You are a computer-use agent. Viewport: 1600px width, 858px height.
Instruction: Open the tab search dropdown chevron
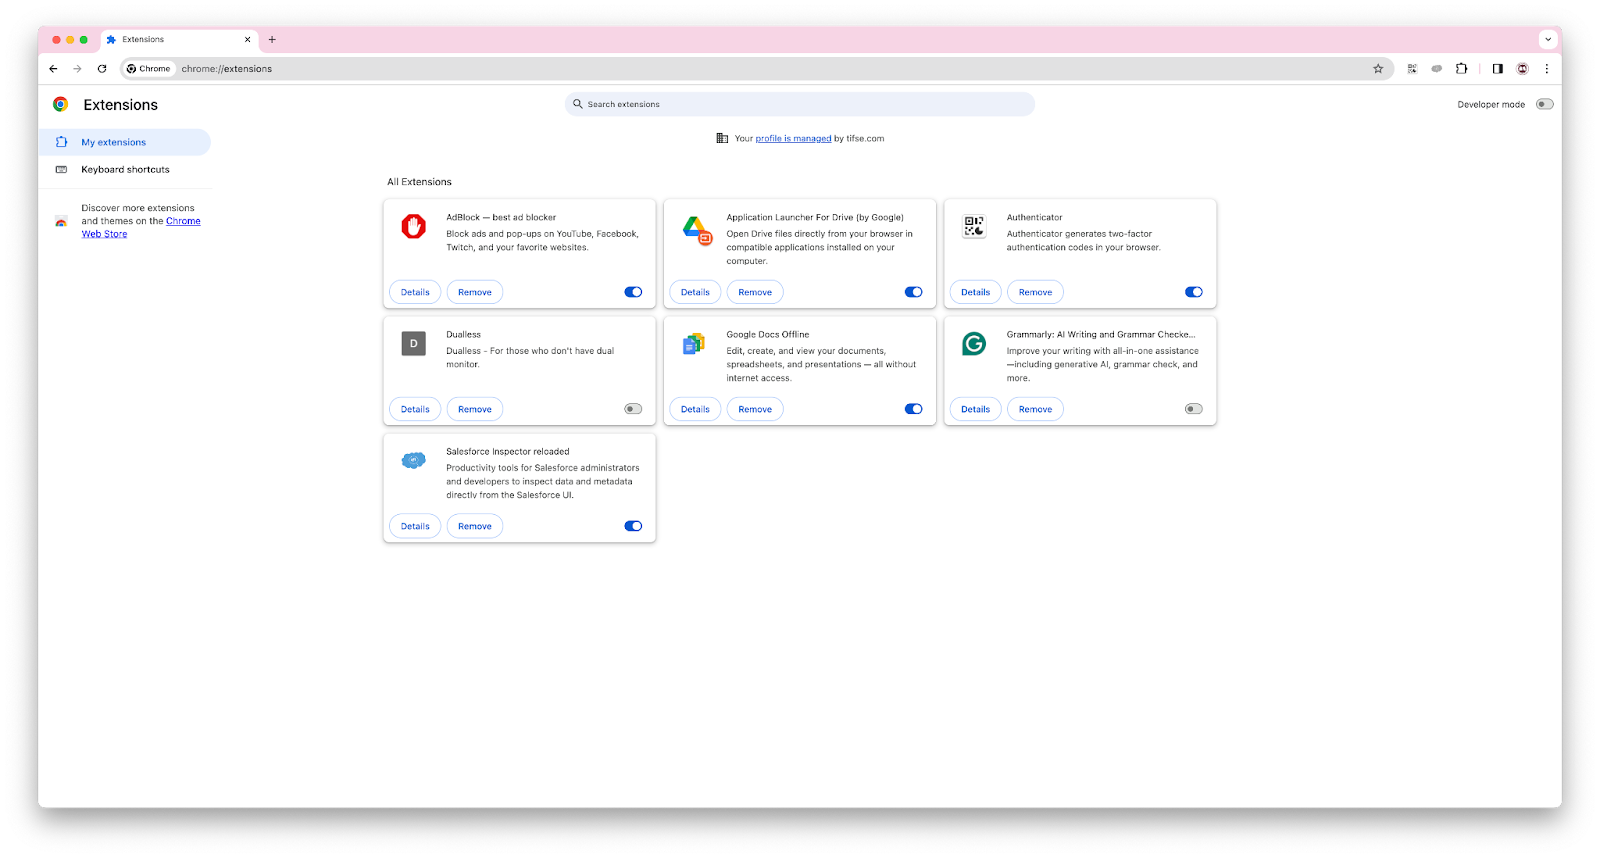(1548, 40)
